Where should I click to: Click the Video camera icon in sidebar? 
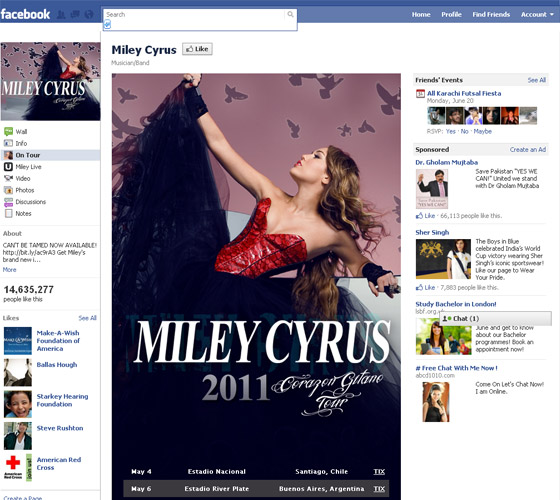8,178
